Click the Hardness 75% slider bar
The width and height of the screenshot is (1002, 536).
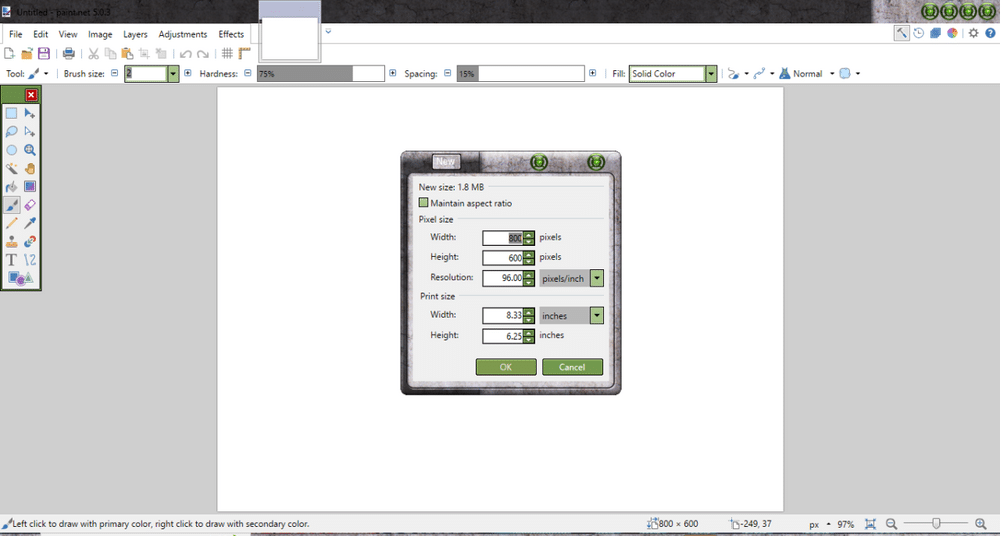pyautogui.click(x=321, y=73)
